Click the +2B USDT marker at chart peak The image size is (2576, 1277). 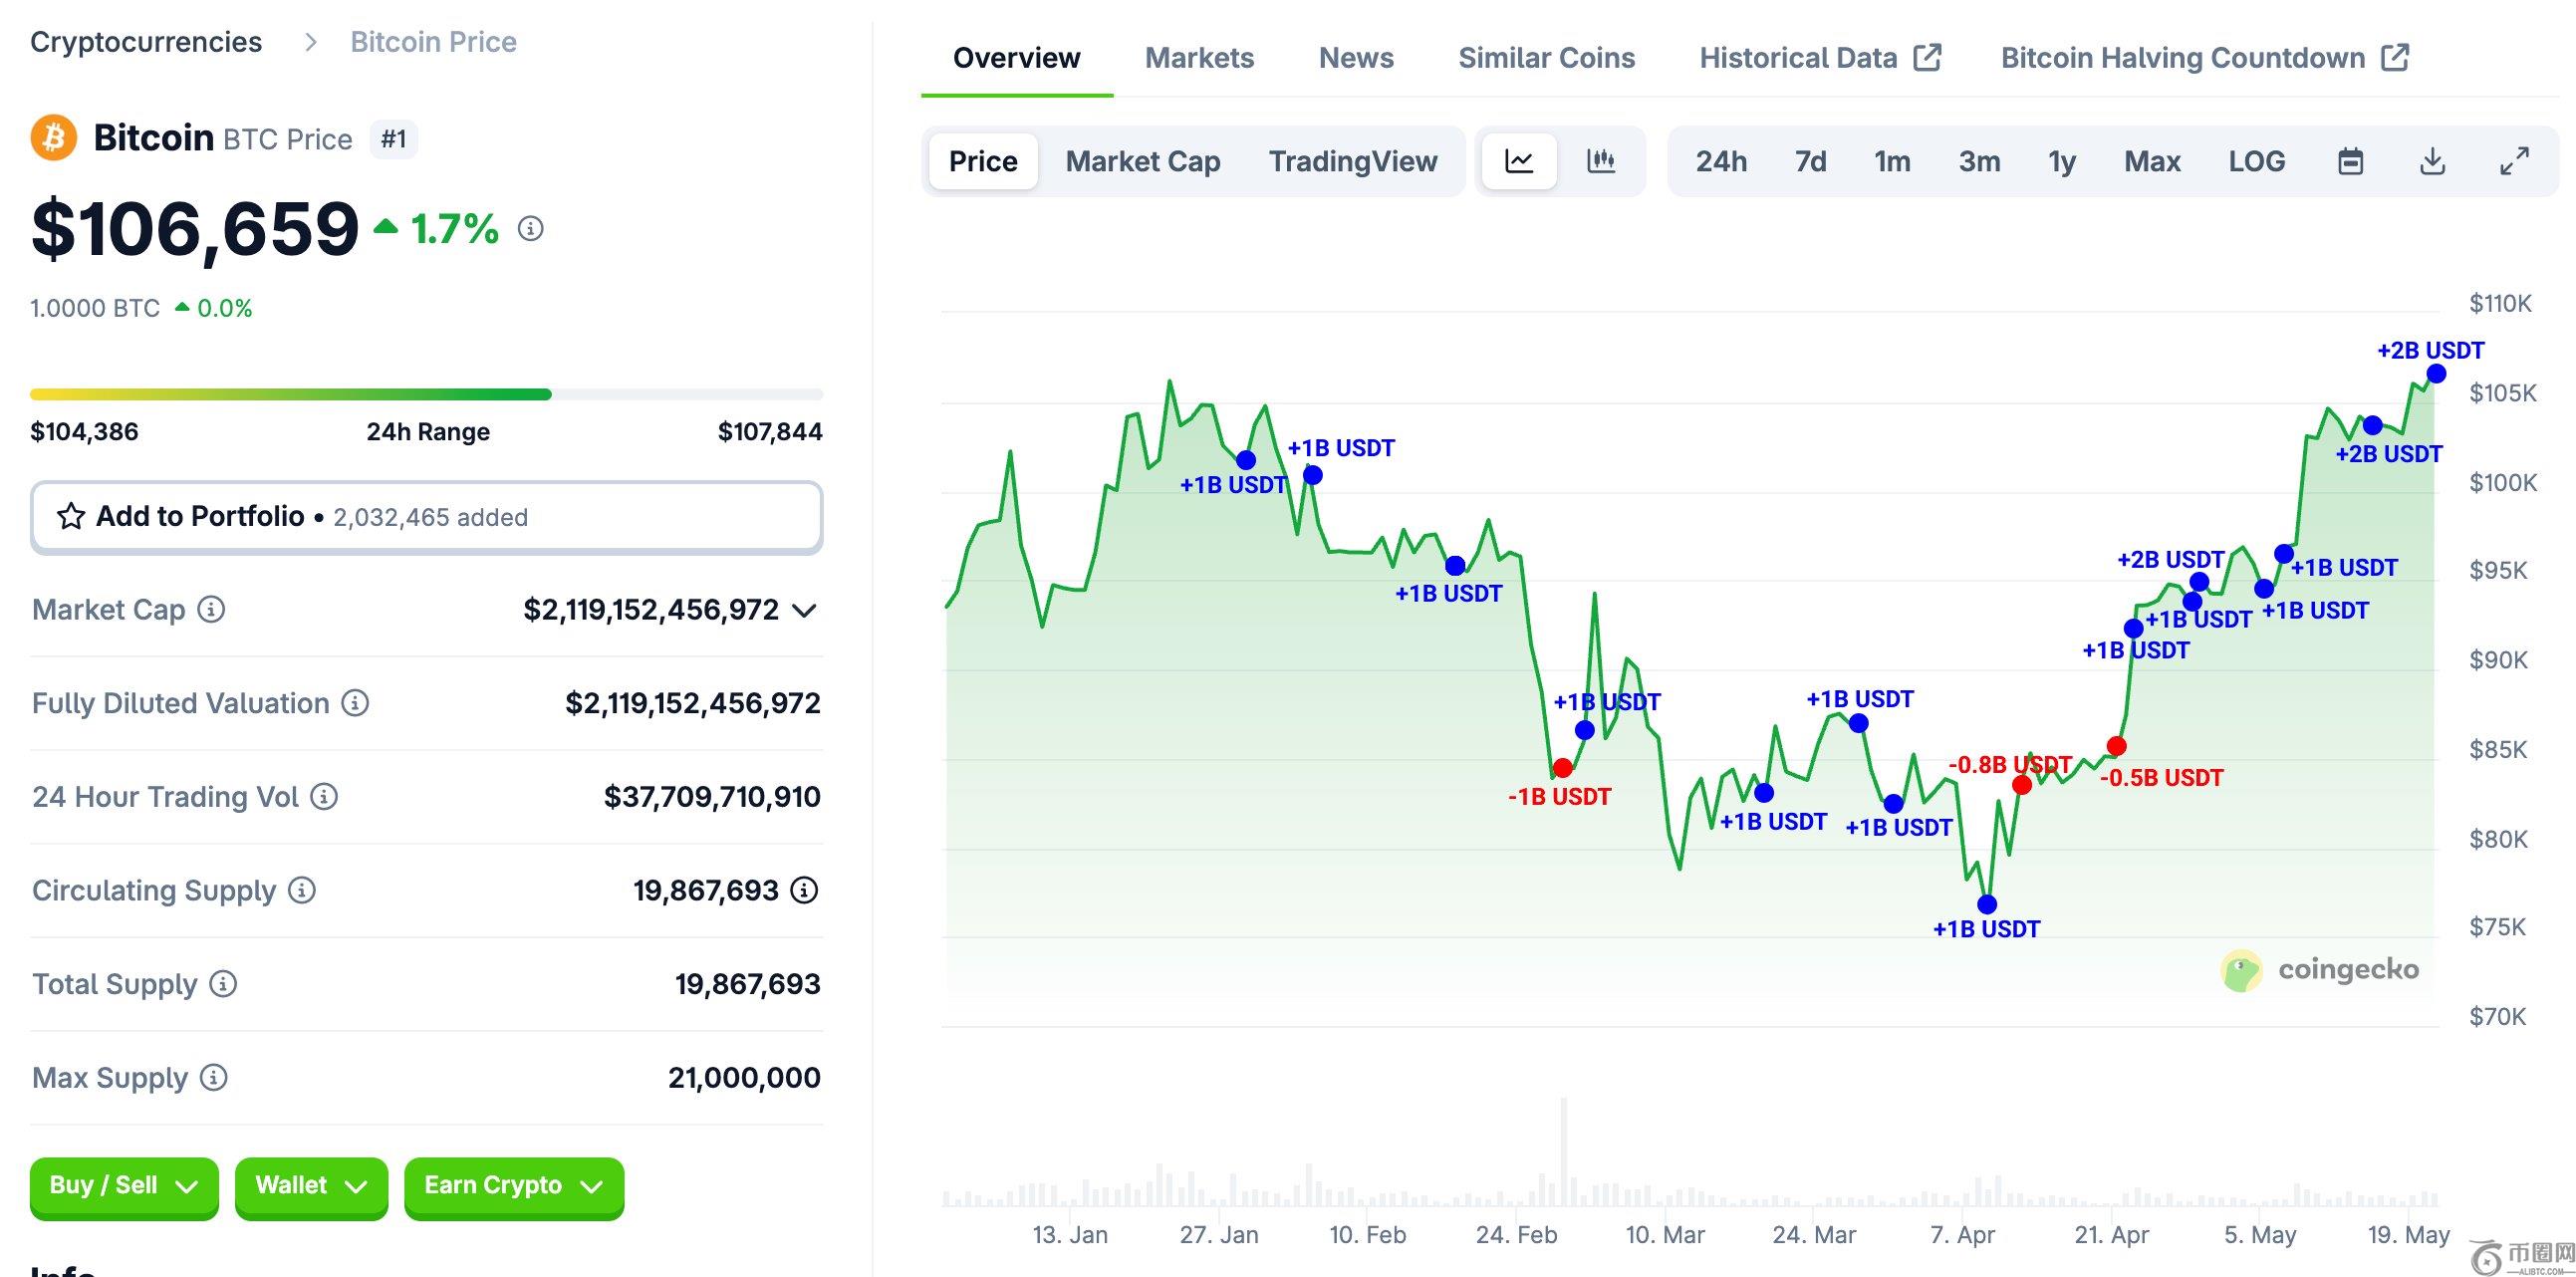2436,374
